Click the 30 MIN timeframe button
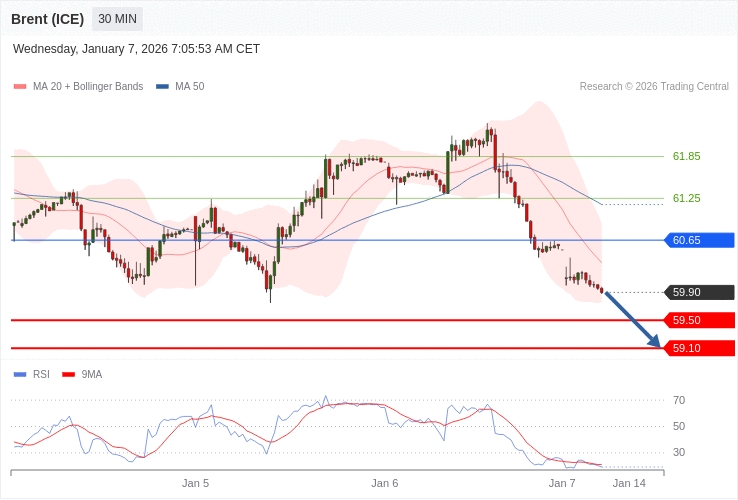Screen dimensions: 738x500 click(117, 19)
